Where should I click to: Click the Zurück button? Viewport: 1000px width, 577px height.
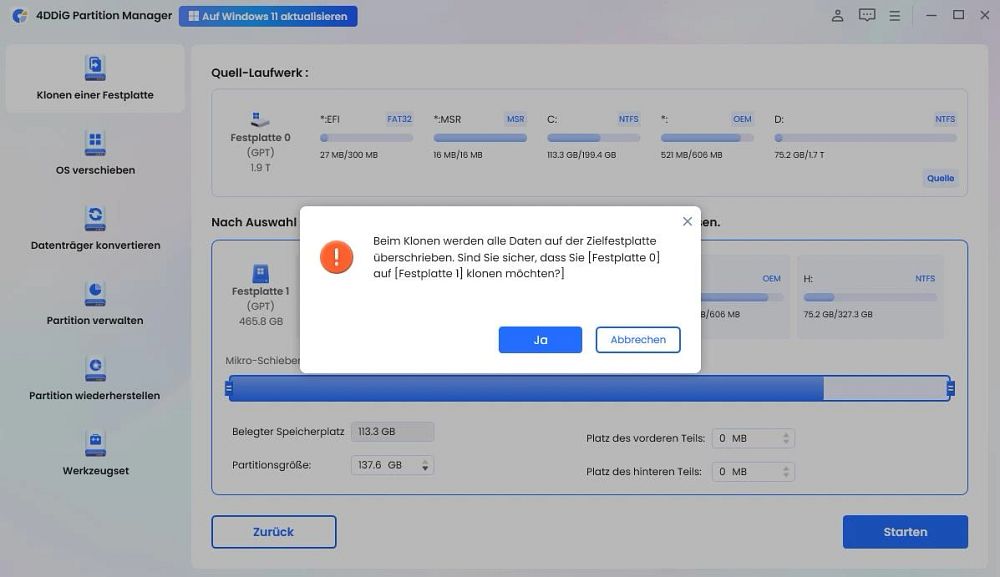[x=274, y=532]
